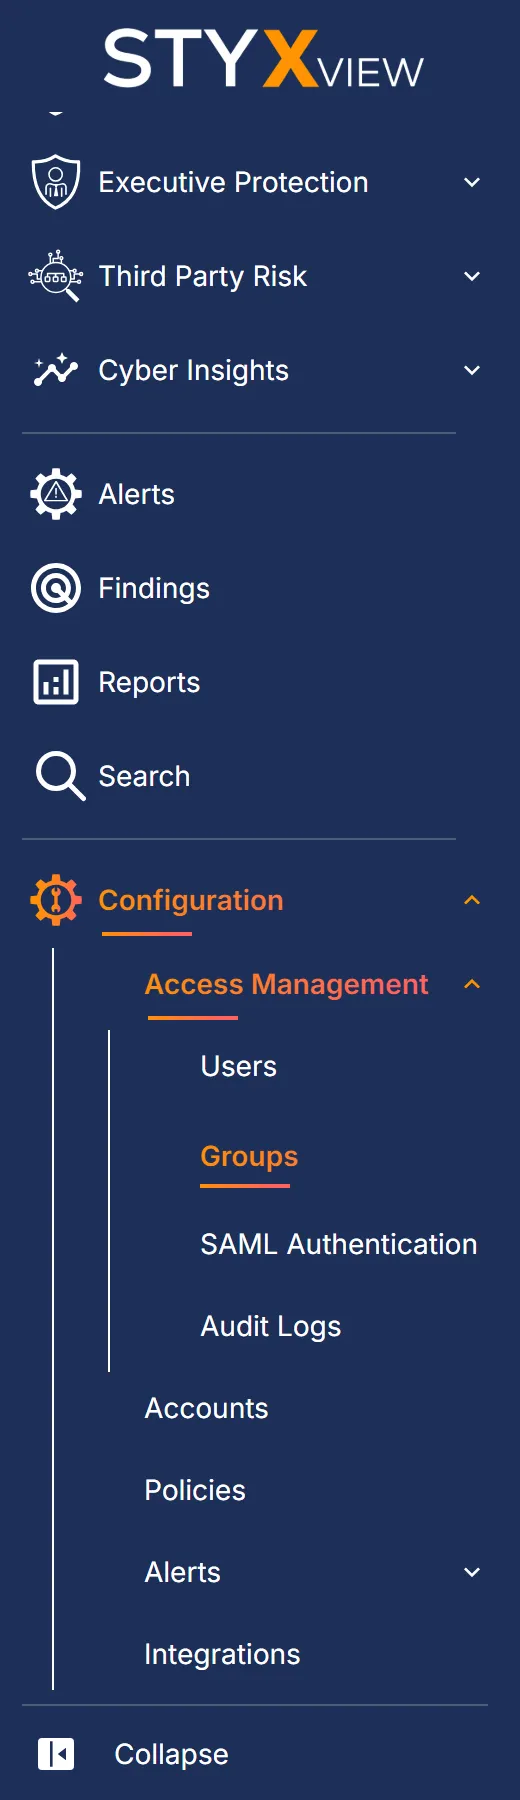Expand the Executive Protection chevron
This screenshot has width=520, height=1800.
pyautogui.click(x=472, y=182)
